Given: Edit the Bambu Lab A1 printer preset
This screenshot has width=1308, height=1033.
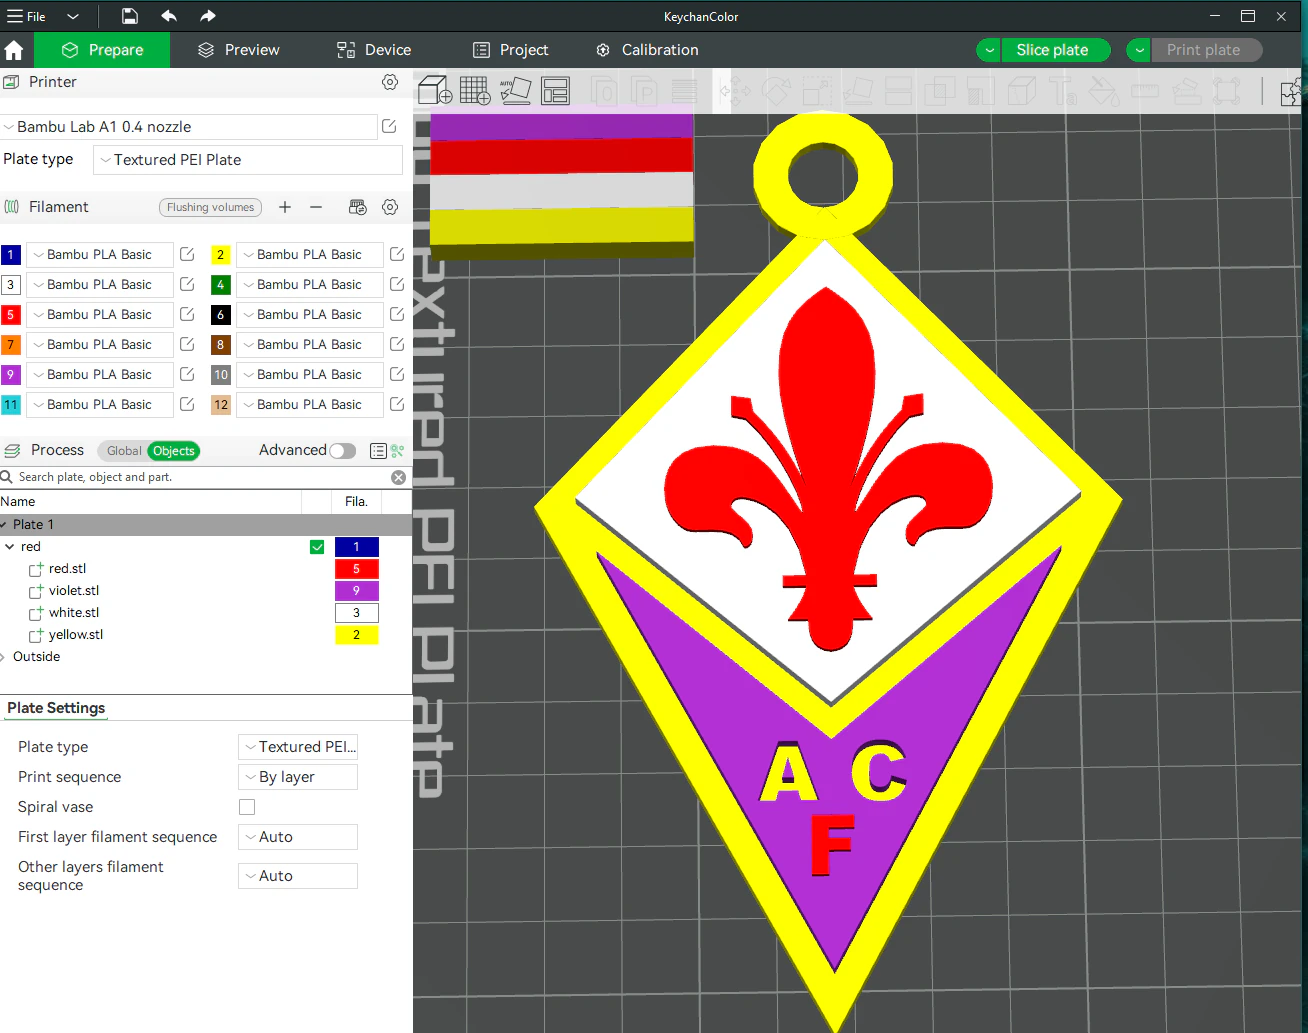Looking at the screenshot, I should [389, 126].
